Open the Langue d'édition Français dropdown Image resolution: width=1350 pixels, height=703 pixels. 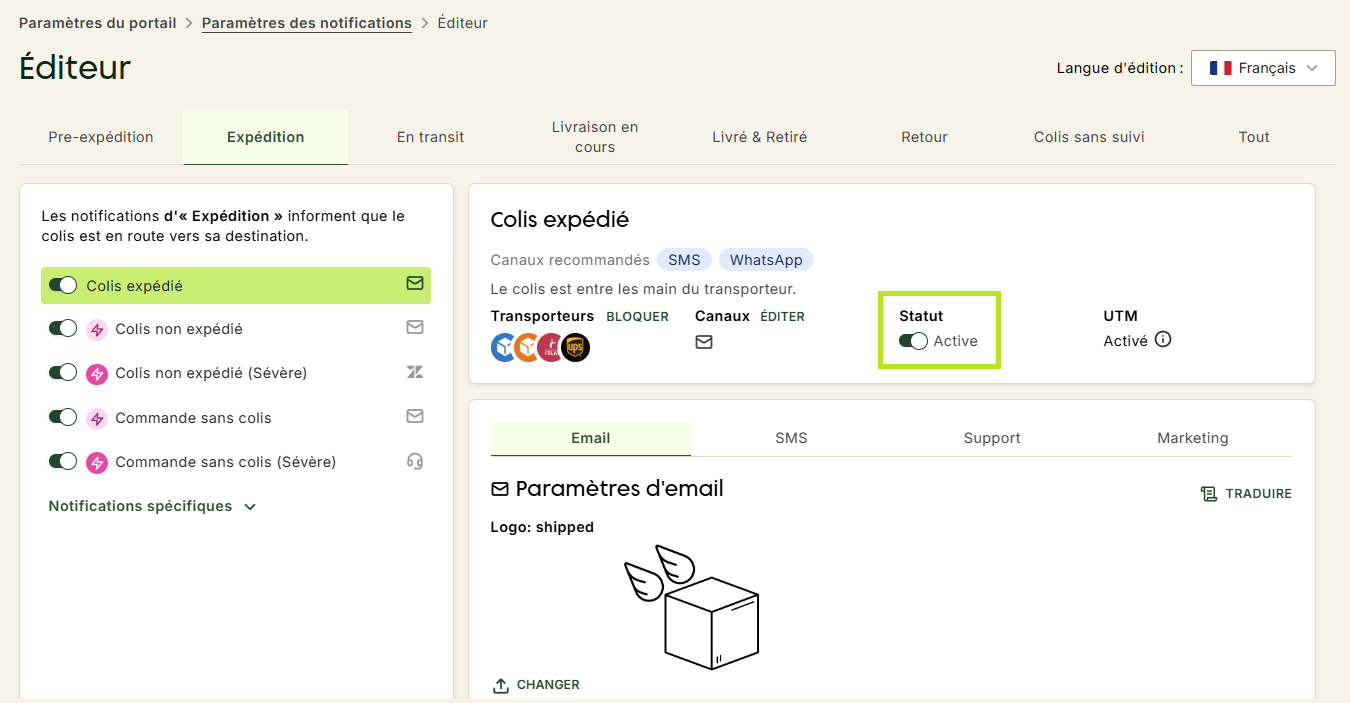(1263, 68)
